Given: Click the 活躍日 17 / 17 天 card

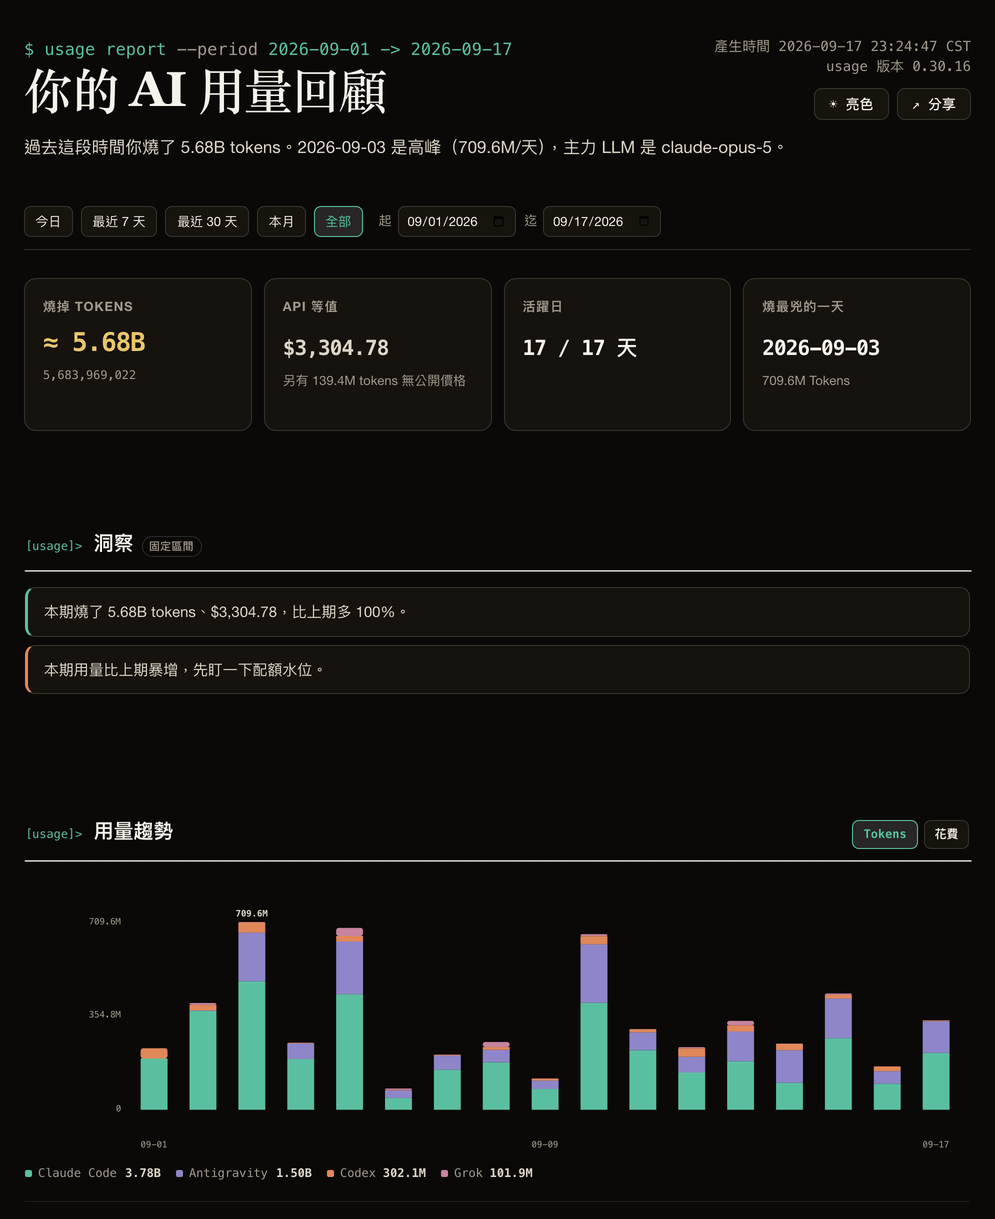Looking at the screenshot, I should pyautogui.click(x=617, y=354).
